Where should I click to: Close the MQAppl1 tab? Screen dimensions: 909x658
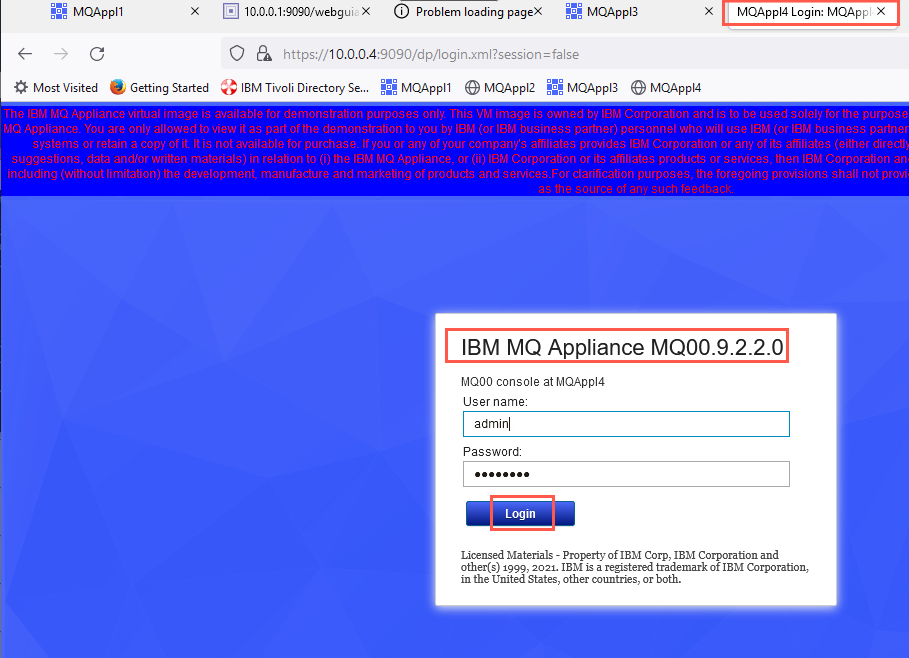pyautogui.click(x=195, y=12)
